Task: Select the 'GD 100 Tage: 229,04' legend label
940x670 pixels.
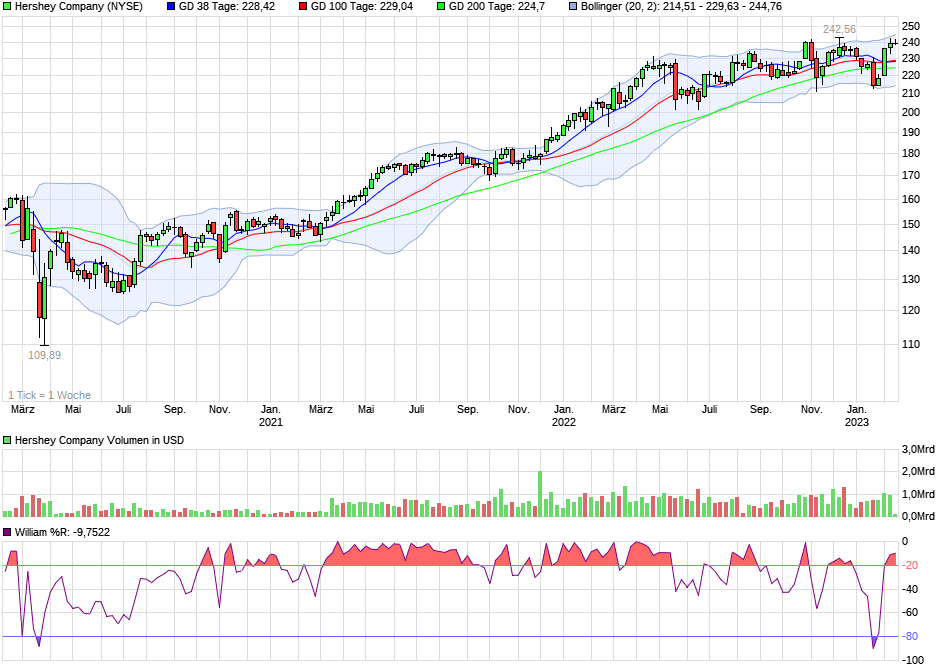Action: point(361,7)
